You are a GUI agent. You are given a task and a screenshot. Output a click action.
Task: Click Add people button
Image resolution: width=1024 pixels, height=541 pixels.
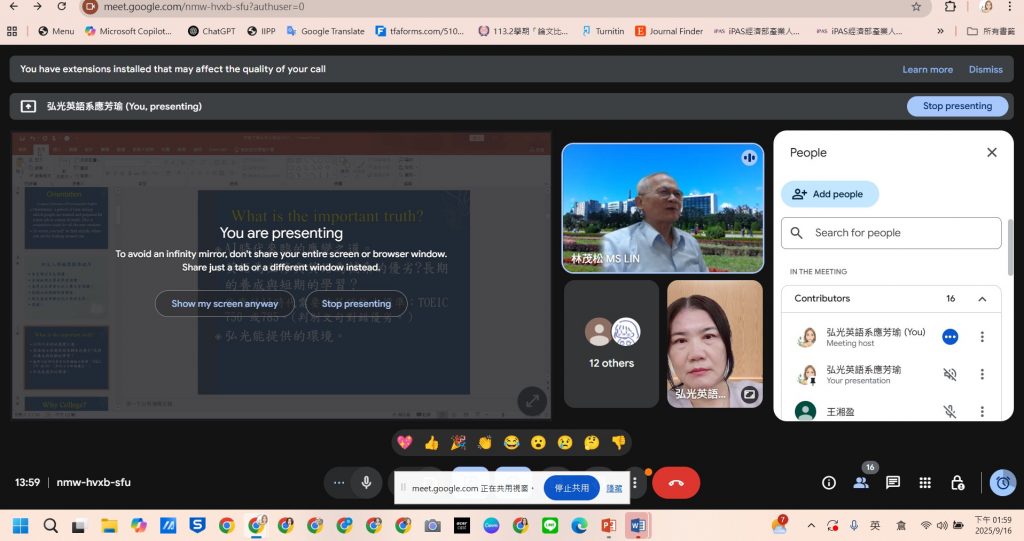[829, 194]
